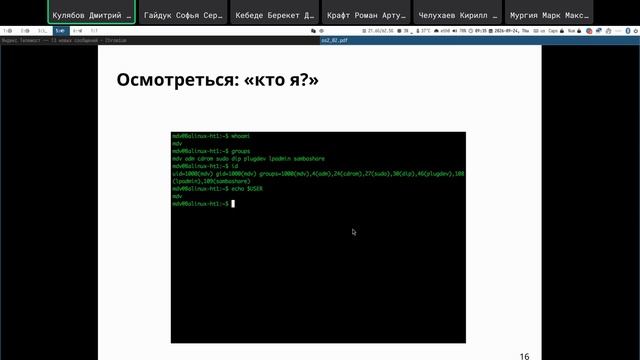Select participant tile Крафт Роман
Viewport: 640px width, 360px height.
pyautogui.click(x=366, y=12)
